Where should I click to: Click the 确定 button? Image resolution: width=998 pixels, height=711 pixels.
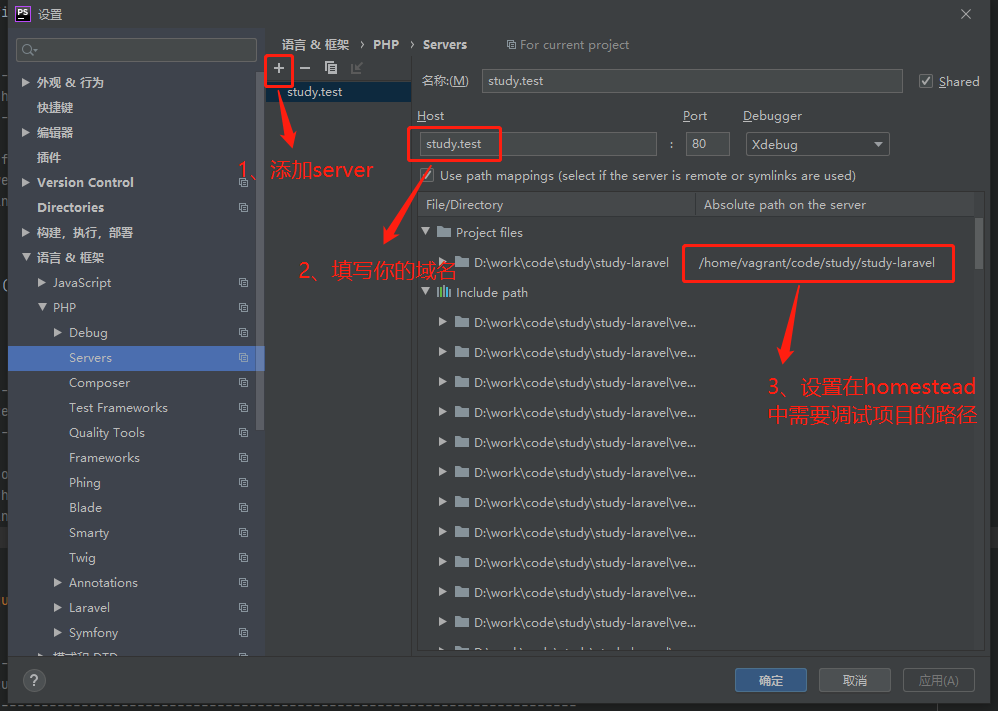[771, 680]
